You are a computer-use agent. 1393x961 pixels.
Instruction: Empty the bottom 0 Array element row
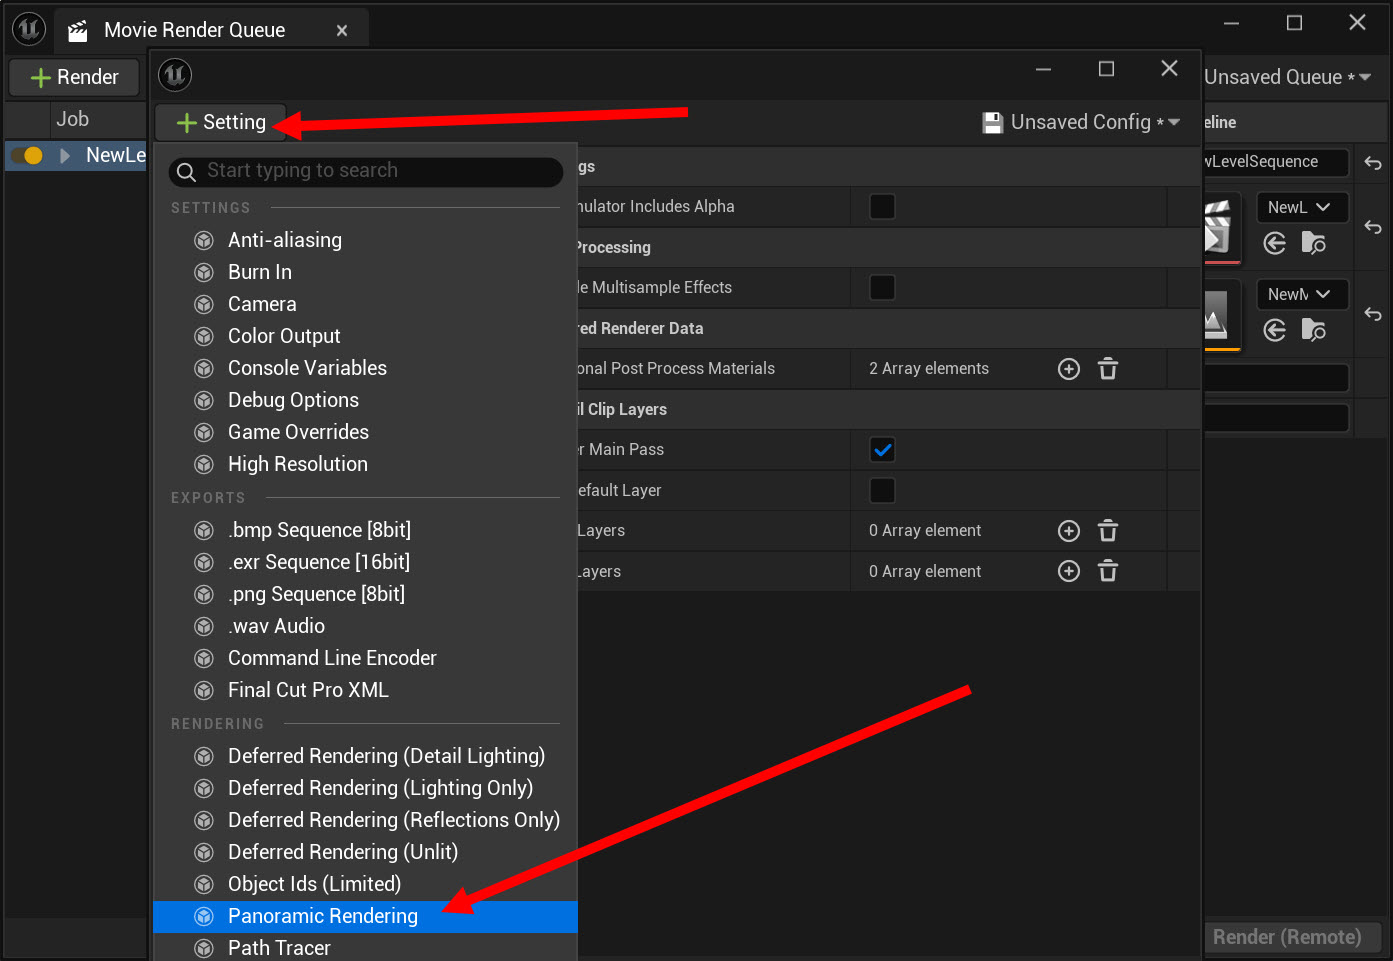click(x=1108, y=571)
